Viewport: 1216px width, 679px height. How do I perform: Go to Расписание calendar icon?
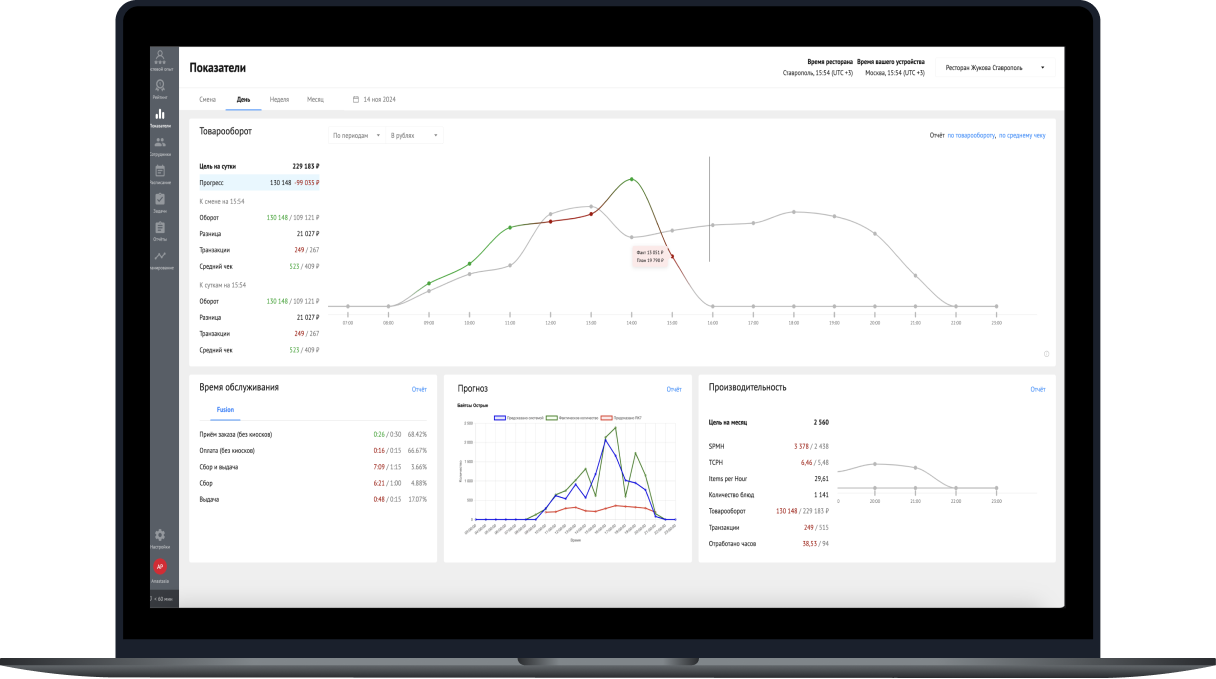tap(160, 174)
